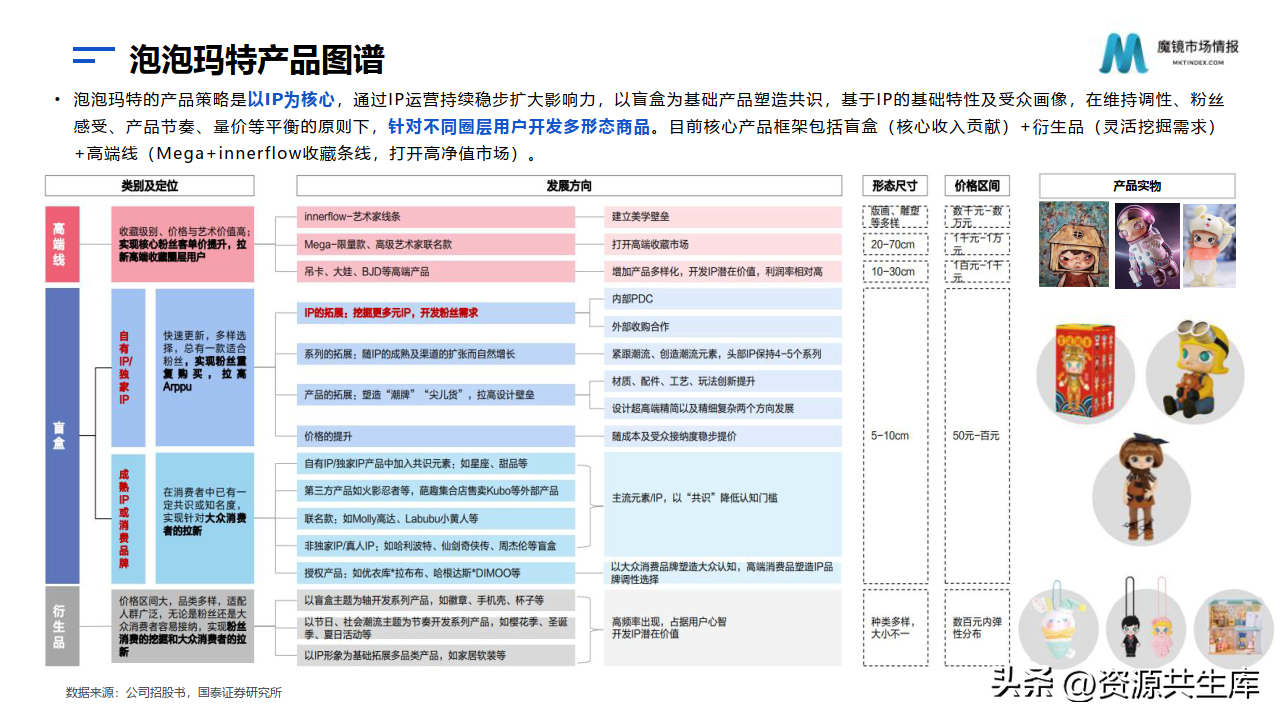Click the 材质、配件、工艺、玩法创新提升 cell
Screen dimensions: 1280x720
tap(725, 381)
